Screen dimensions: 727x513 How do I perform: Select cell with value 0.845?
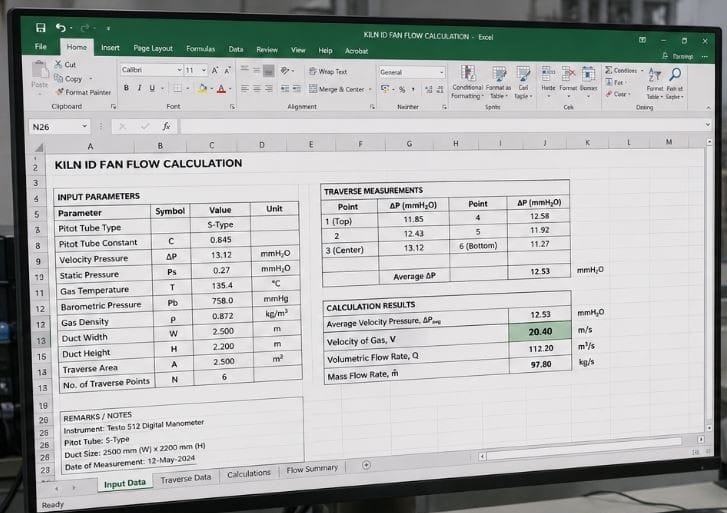221,239
